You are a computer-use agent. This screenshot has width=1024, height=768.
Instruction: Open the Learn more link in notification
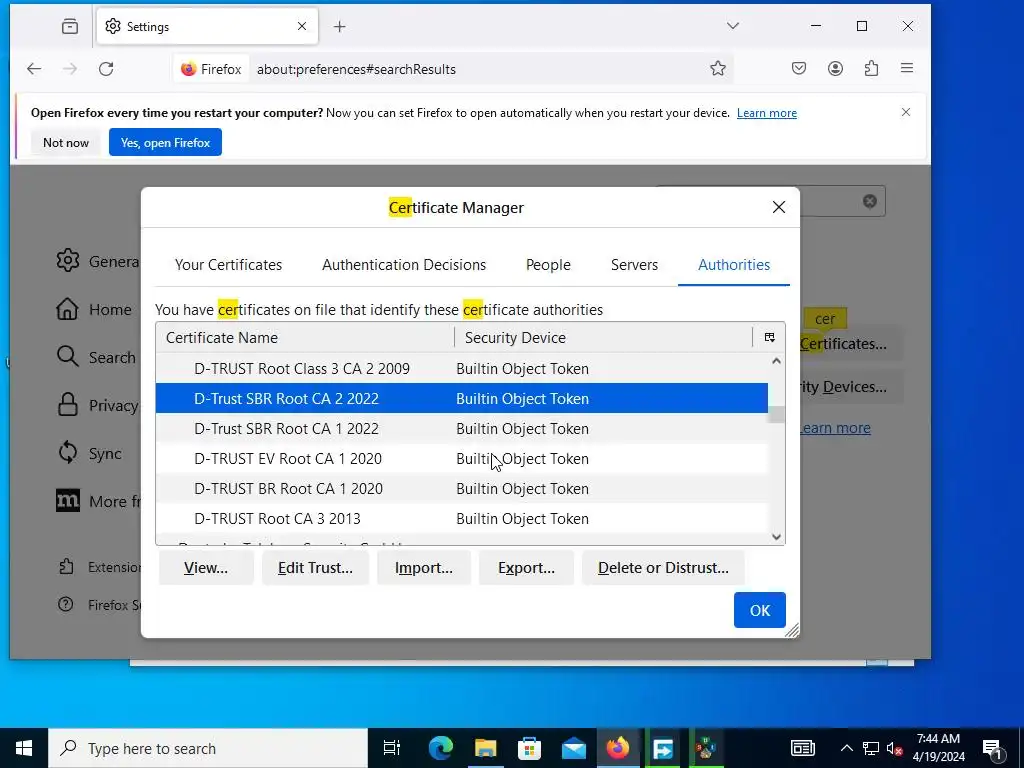tap(767, 113)
